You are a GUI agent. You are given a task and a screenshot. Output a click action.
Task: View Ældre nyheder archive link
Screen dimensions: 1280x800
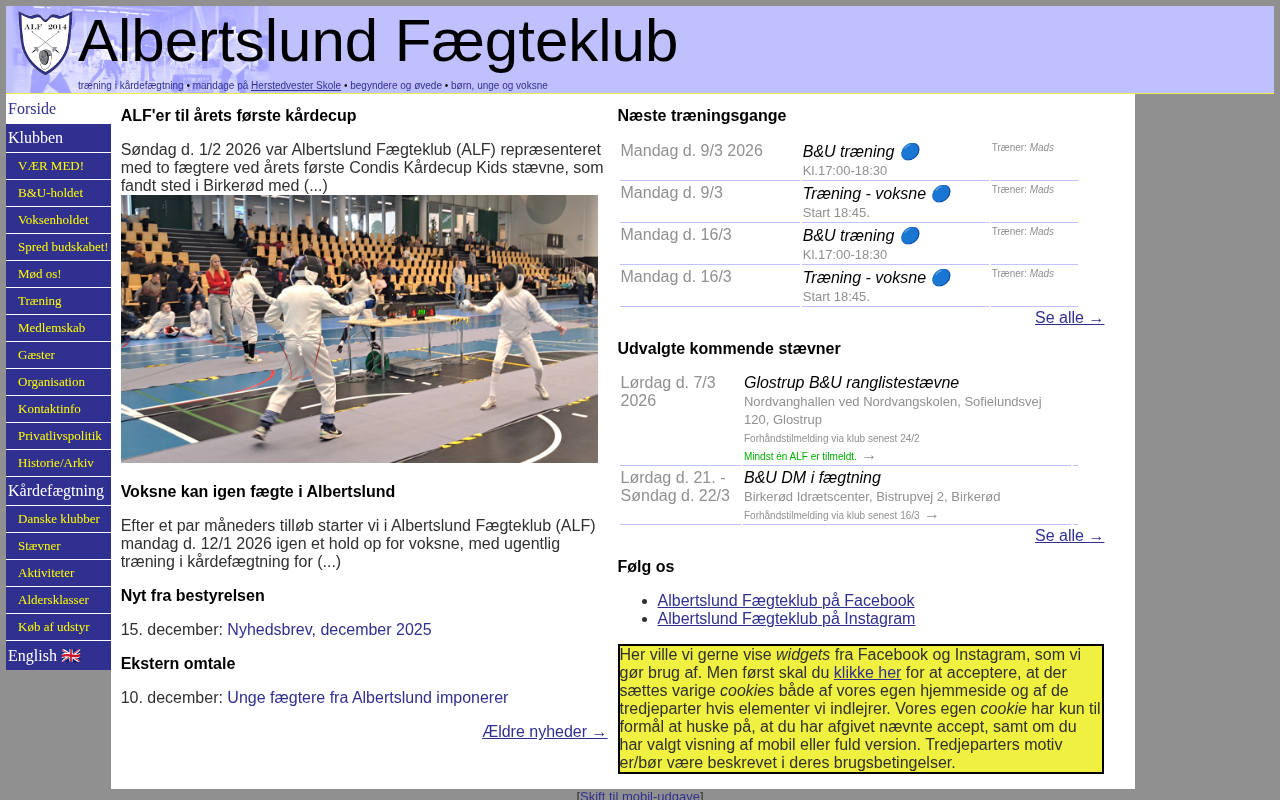[544, 732]
